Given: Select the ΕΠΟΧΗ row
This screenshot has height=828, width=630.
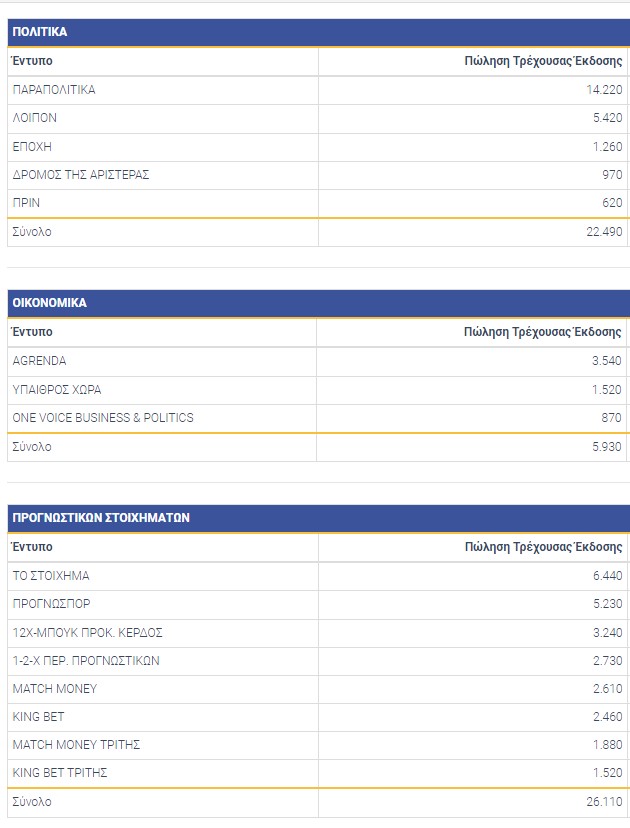Looking at the screenshot, I should [x=318, y=147].
